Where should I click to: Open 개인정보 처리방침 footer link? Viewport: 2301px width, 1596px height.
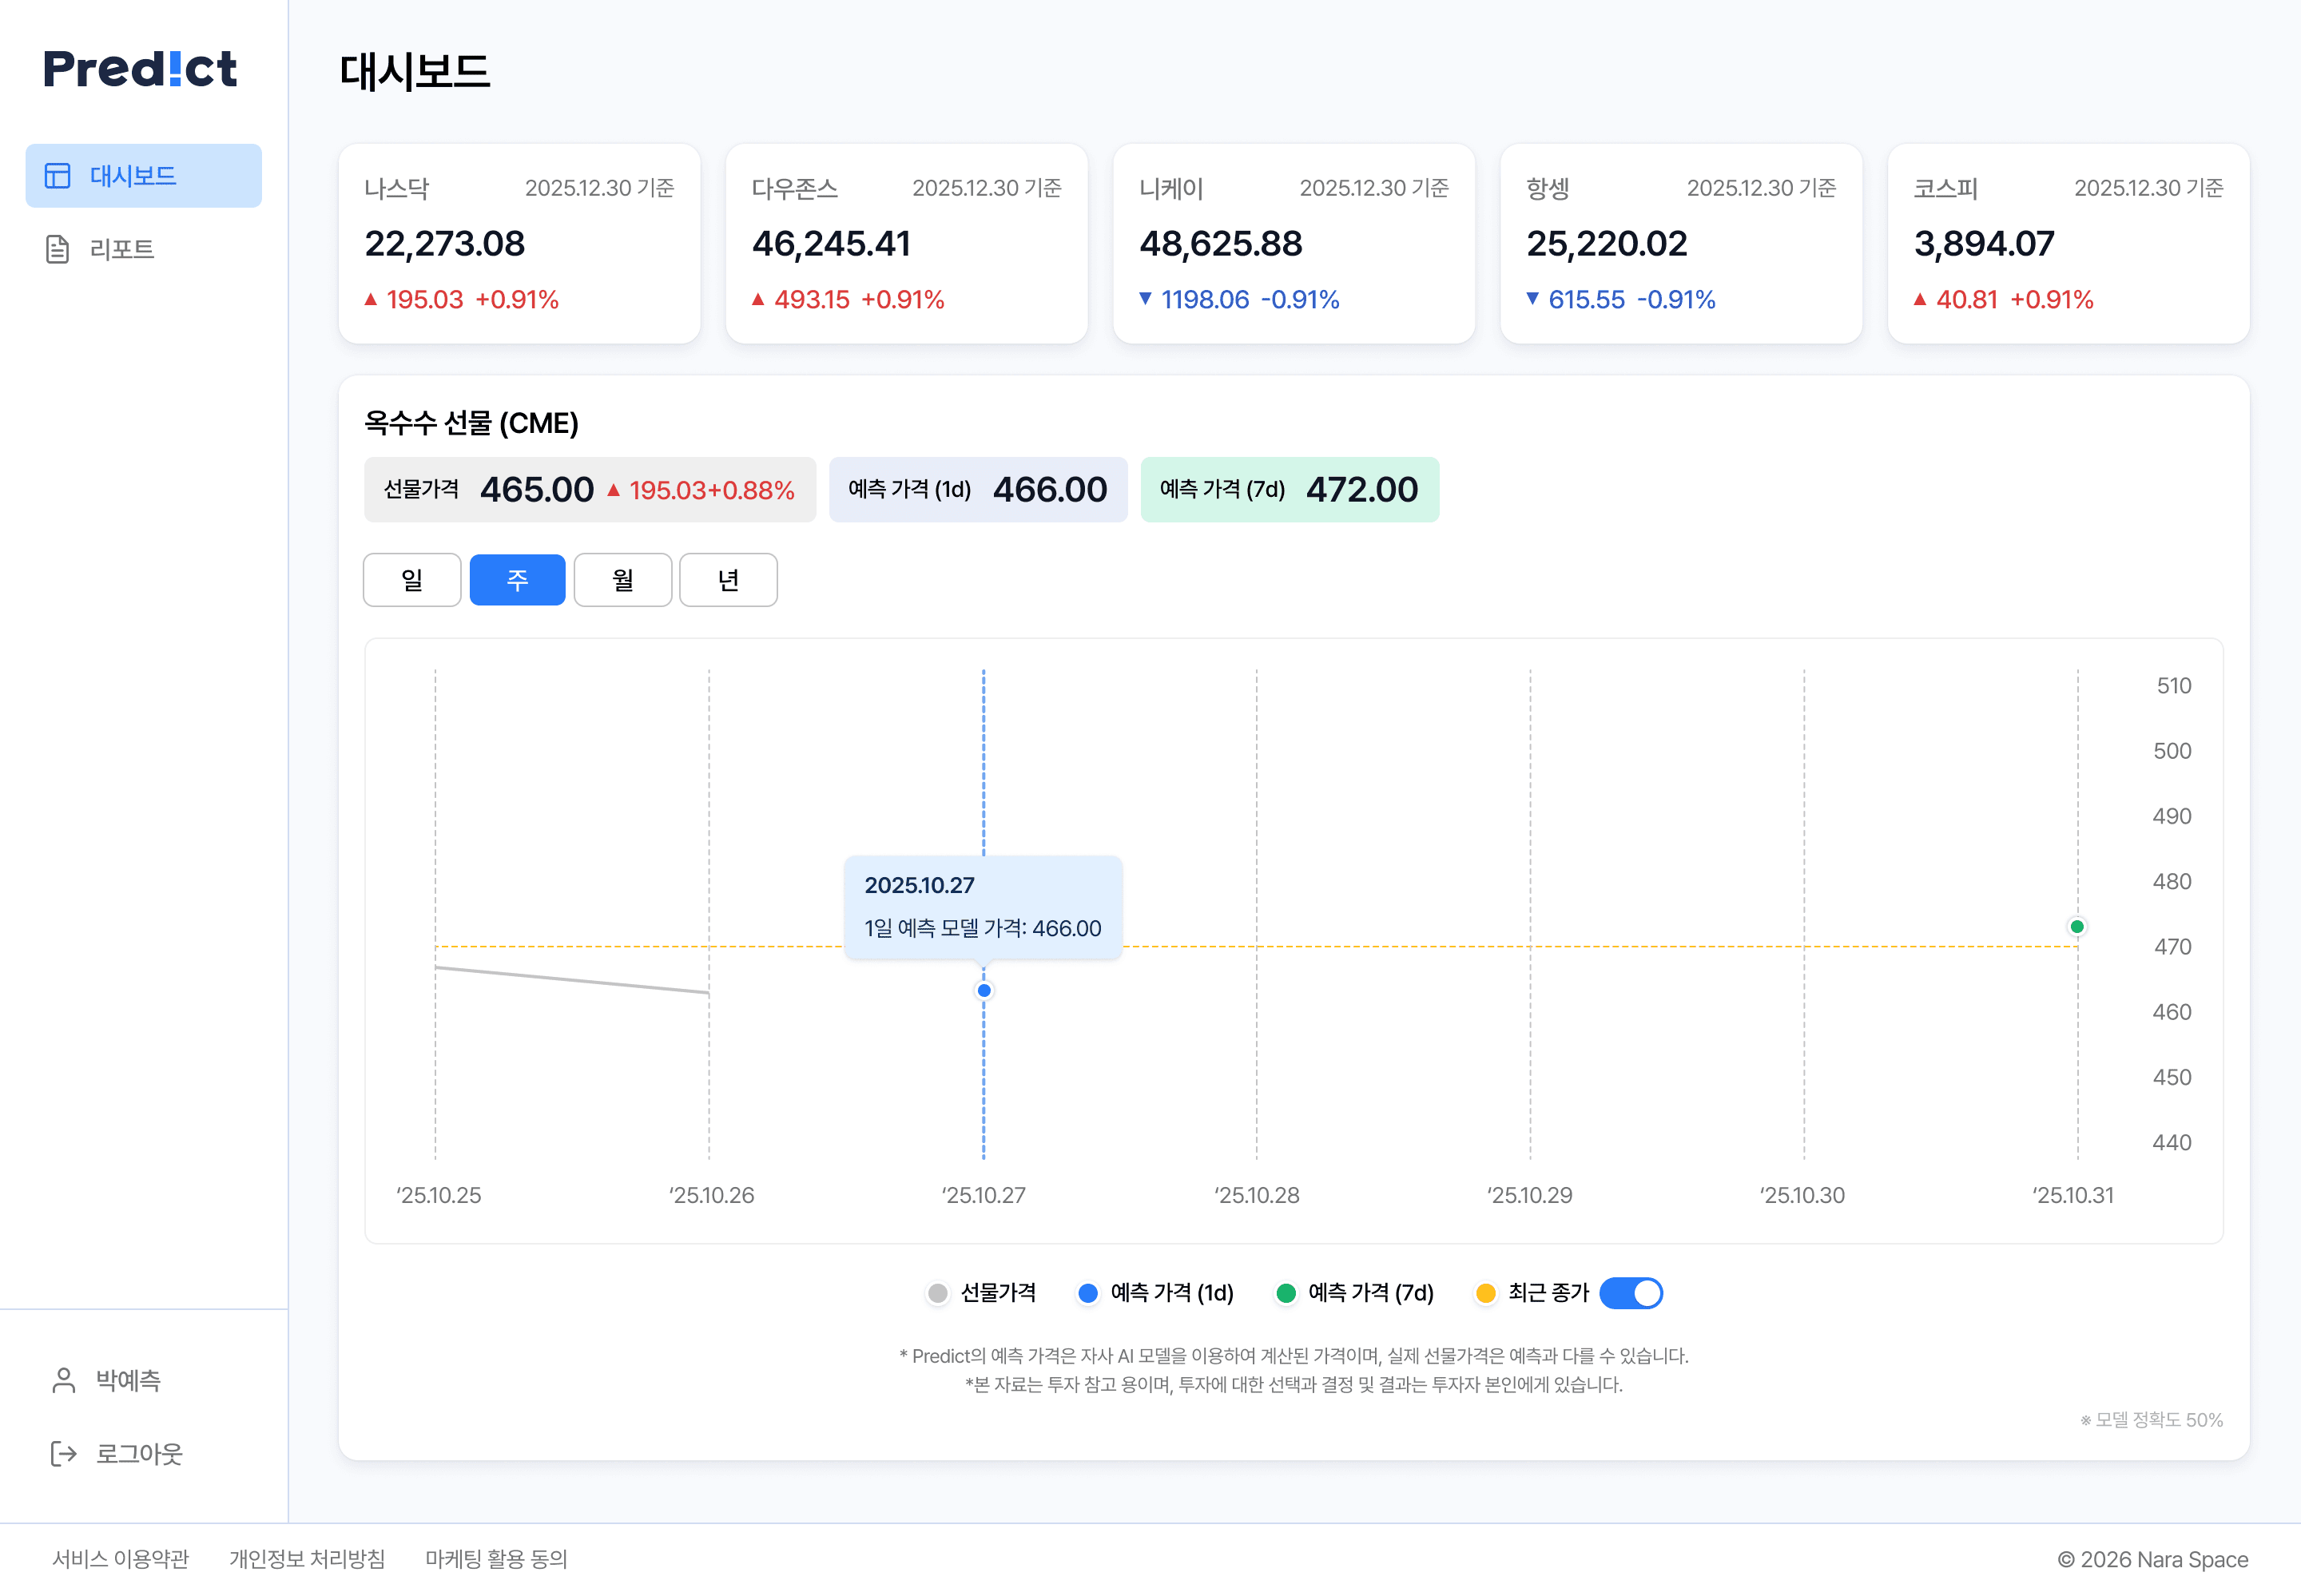tap(307, 1558)
